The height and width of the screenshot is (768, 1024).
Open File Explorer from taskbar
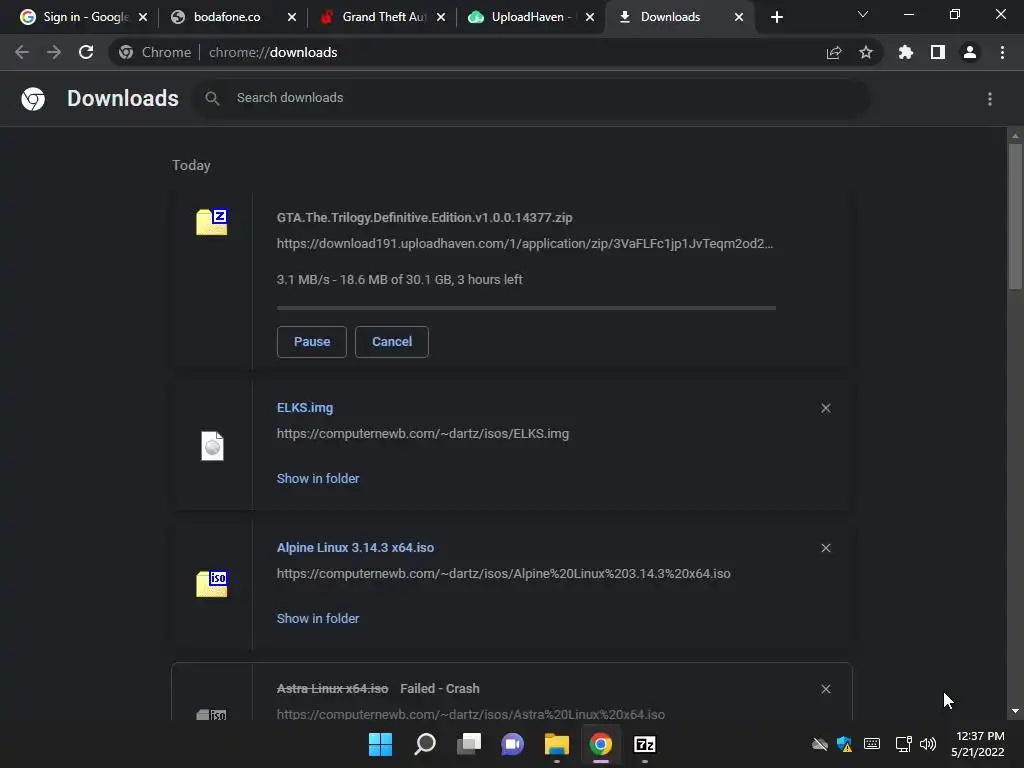tap(557, 744)
